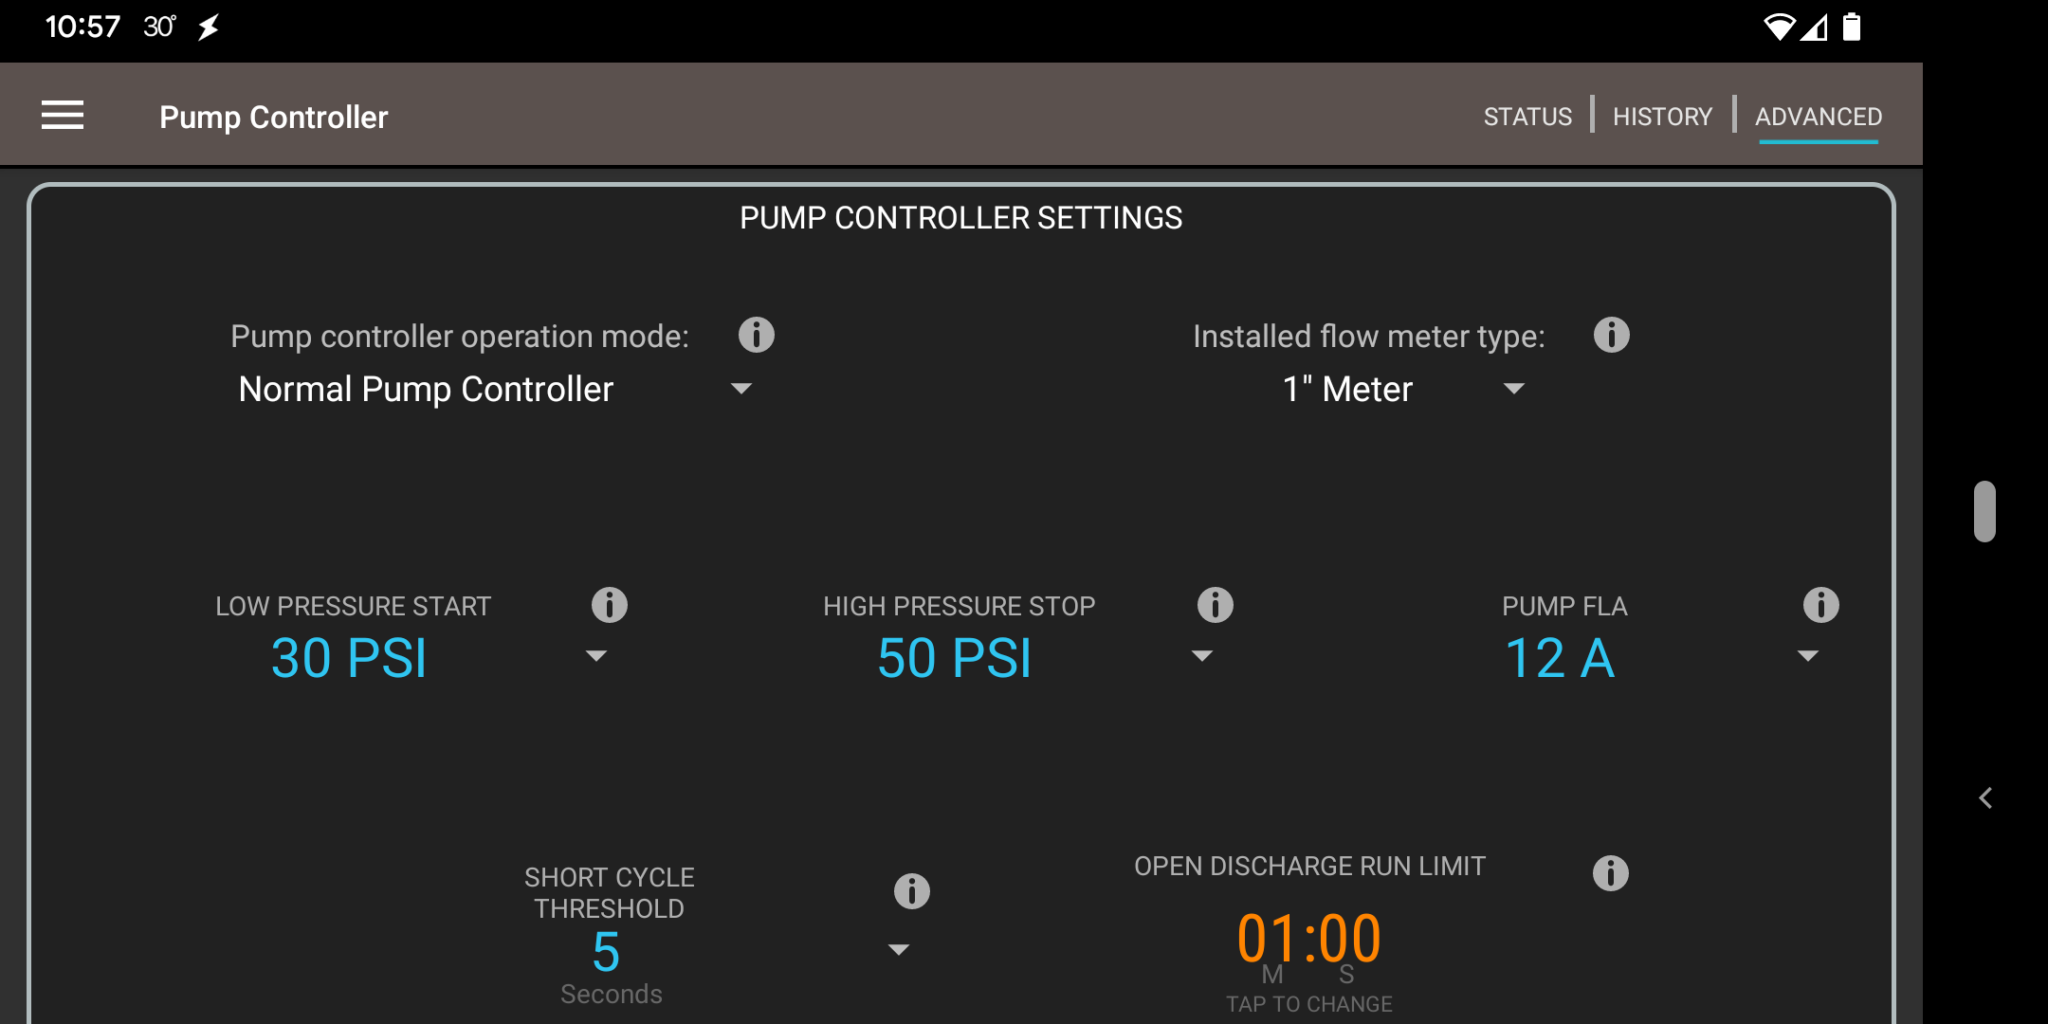Click the Wi-Fi status bar icon
The image size is (2048, 1024).
point(1779,27)
